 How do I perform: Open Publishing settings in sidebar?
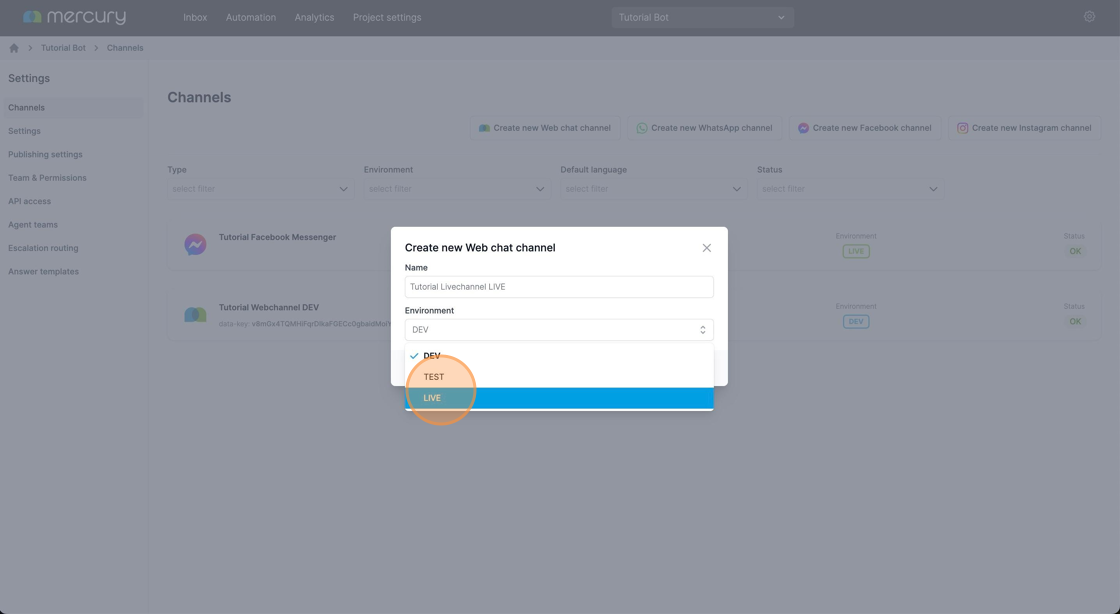(x=45, y=155)
